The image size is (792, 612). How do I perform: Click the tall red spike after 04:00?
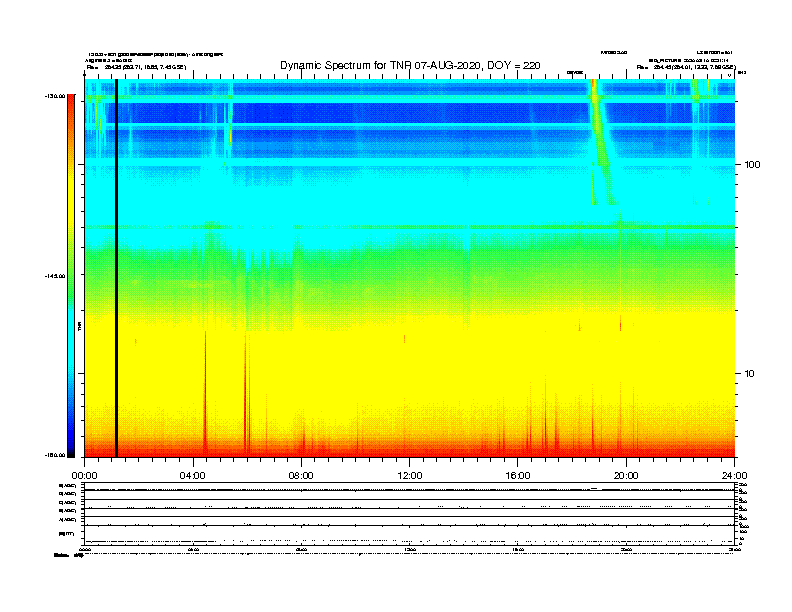click(x=205, y=394)
